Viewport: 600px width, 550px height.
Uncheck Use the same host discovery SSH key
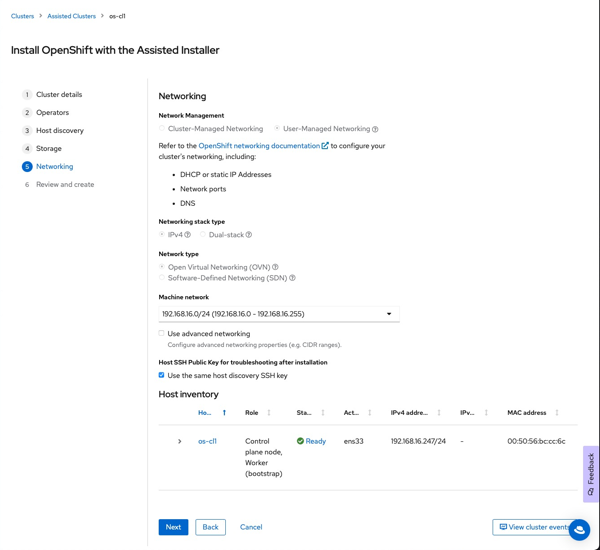point(161,375)
